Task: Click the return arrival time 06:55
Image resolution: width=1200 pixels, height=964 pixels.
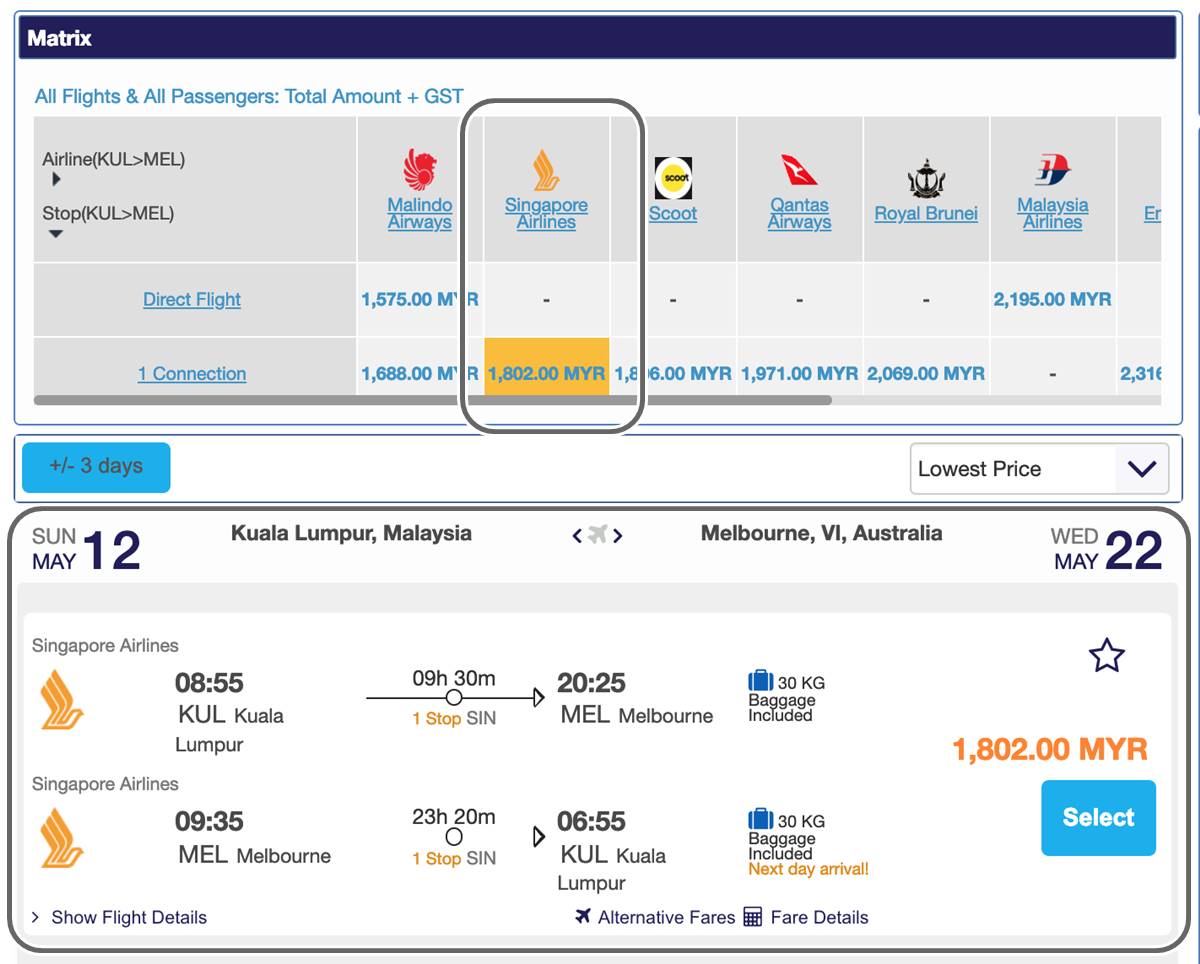Action: 591,821
